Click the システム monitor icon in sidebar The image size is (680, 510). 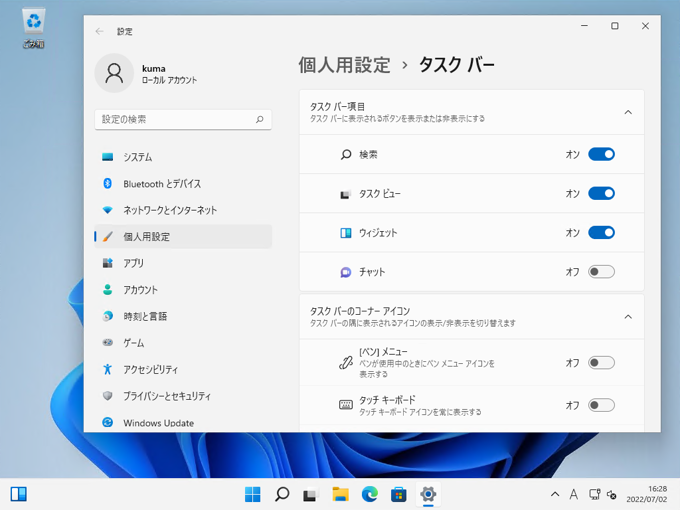[x=108, y=157]
